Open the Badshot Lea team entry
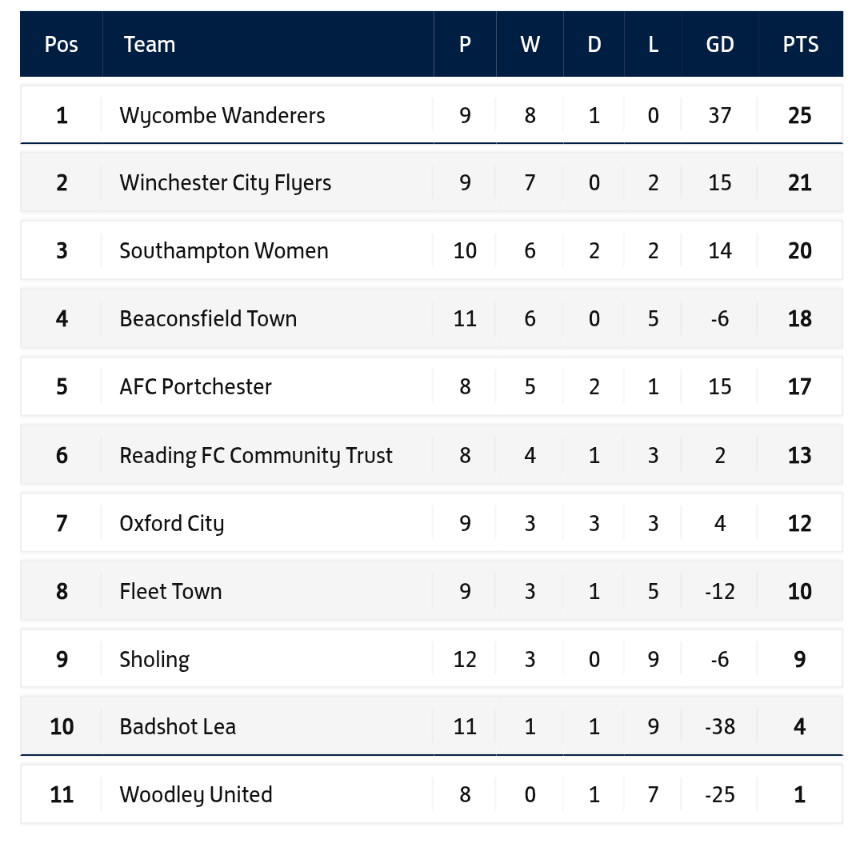Image resolution: width=863 pixels, height=842 pixels. (177, 726)
